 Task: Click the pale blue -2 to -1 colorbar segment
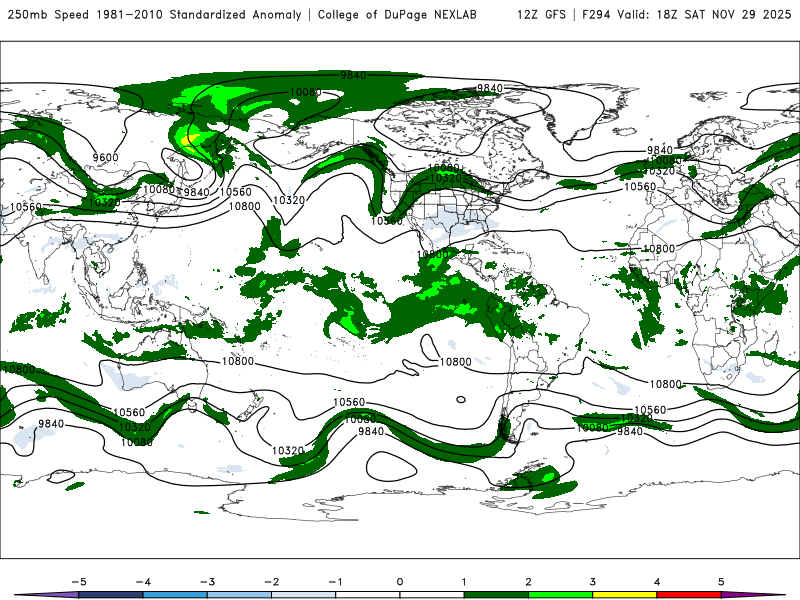[x=304, y=595]
